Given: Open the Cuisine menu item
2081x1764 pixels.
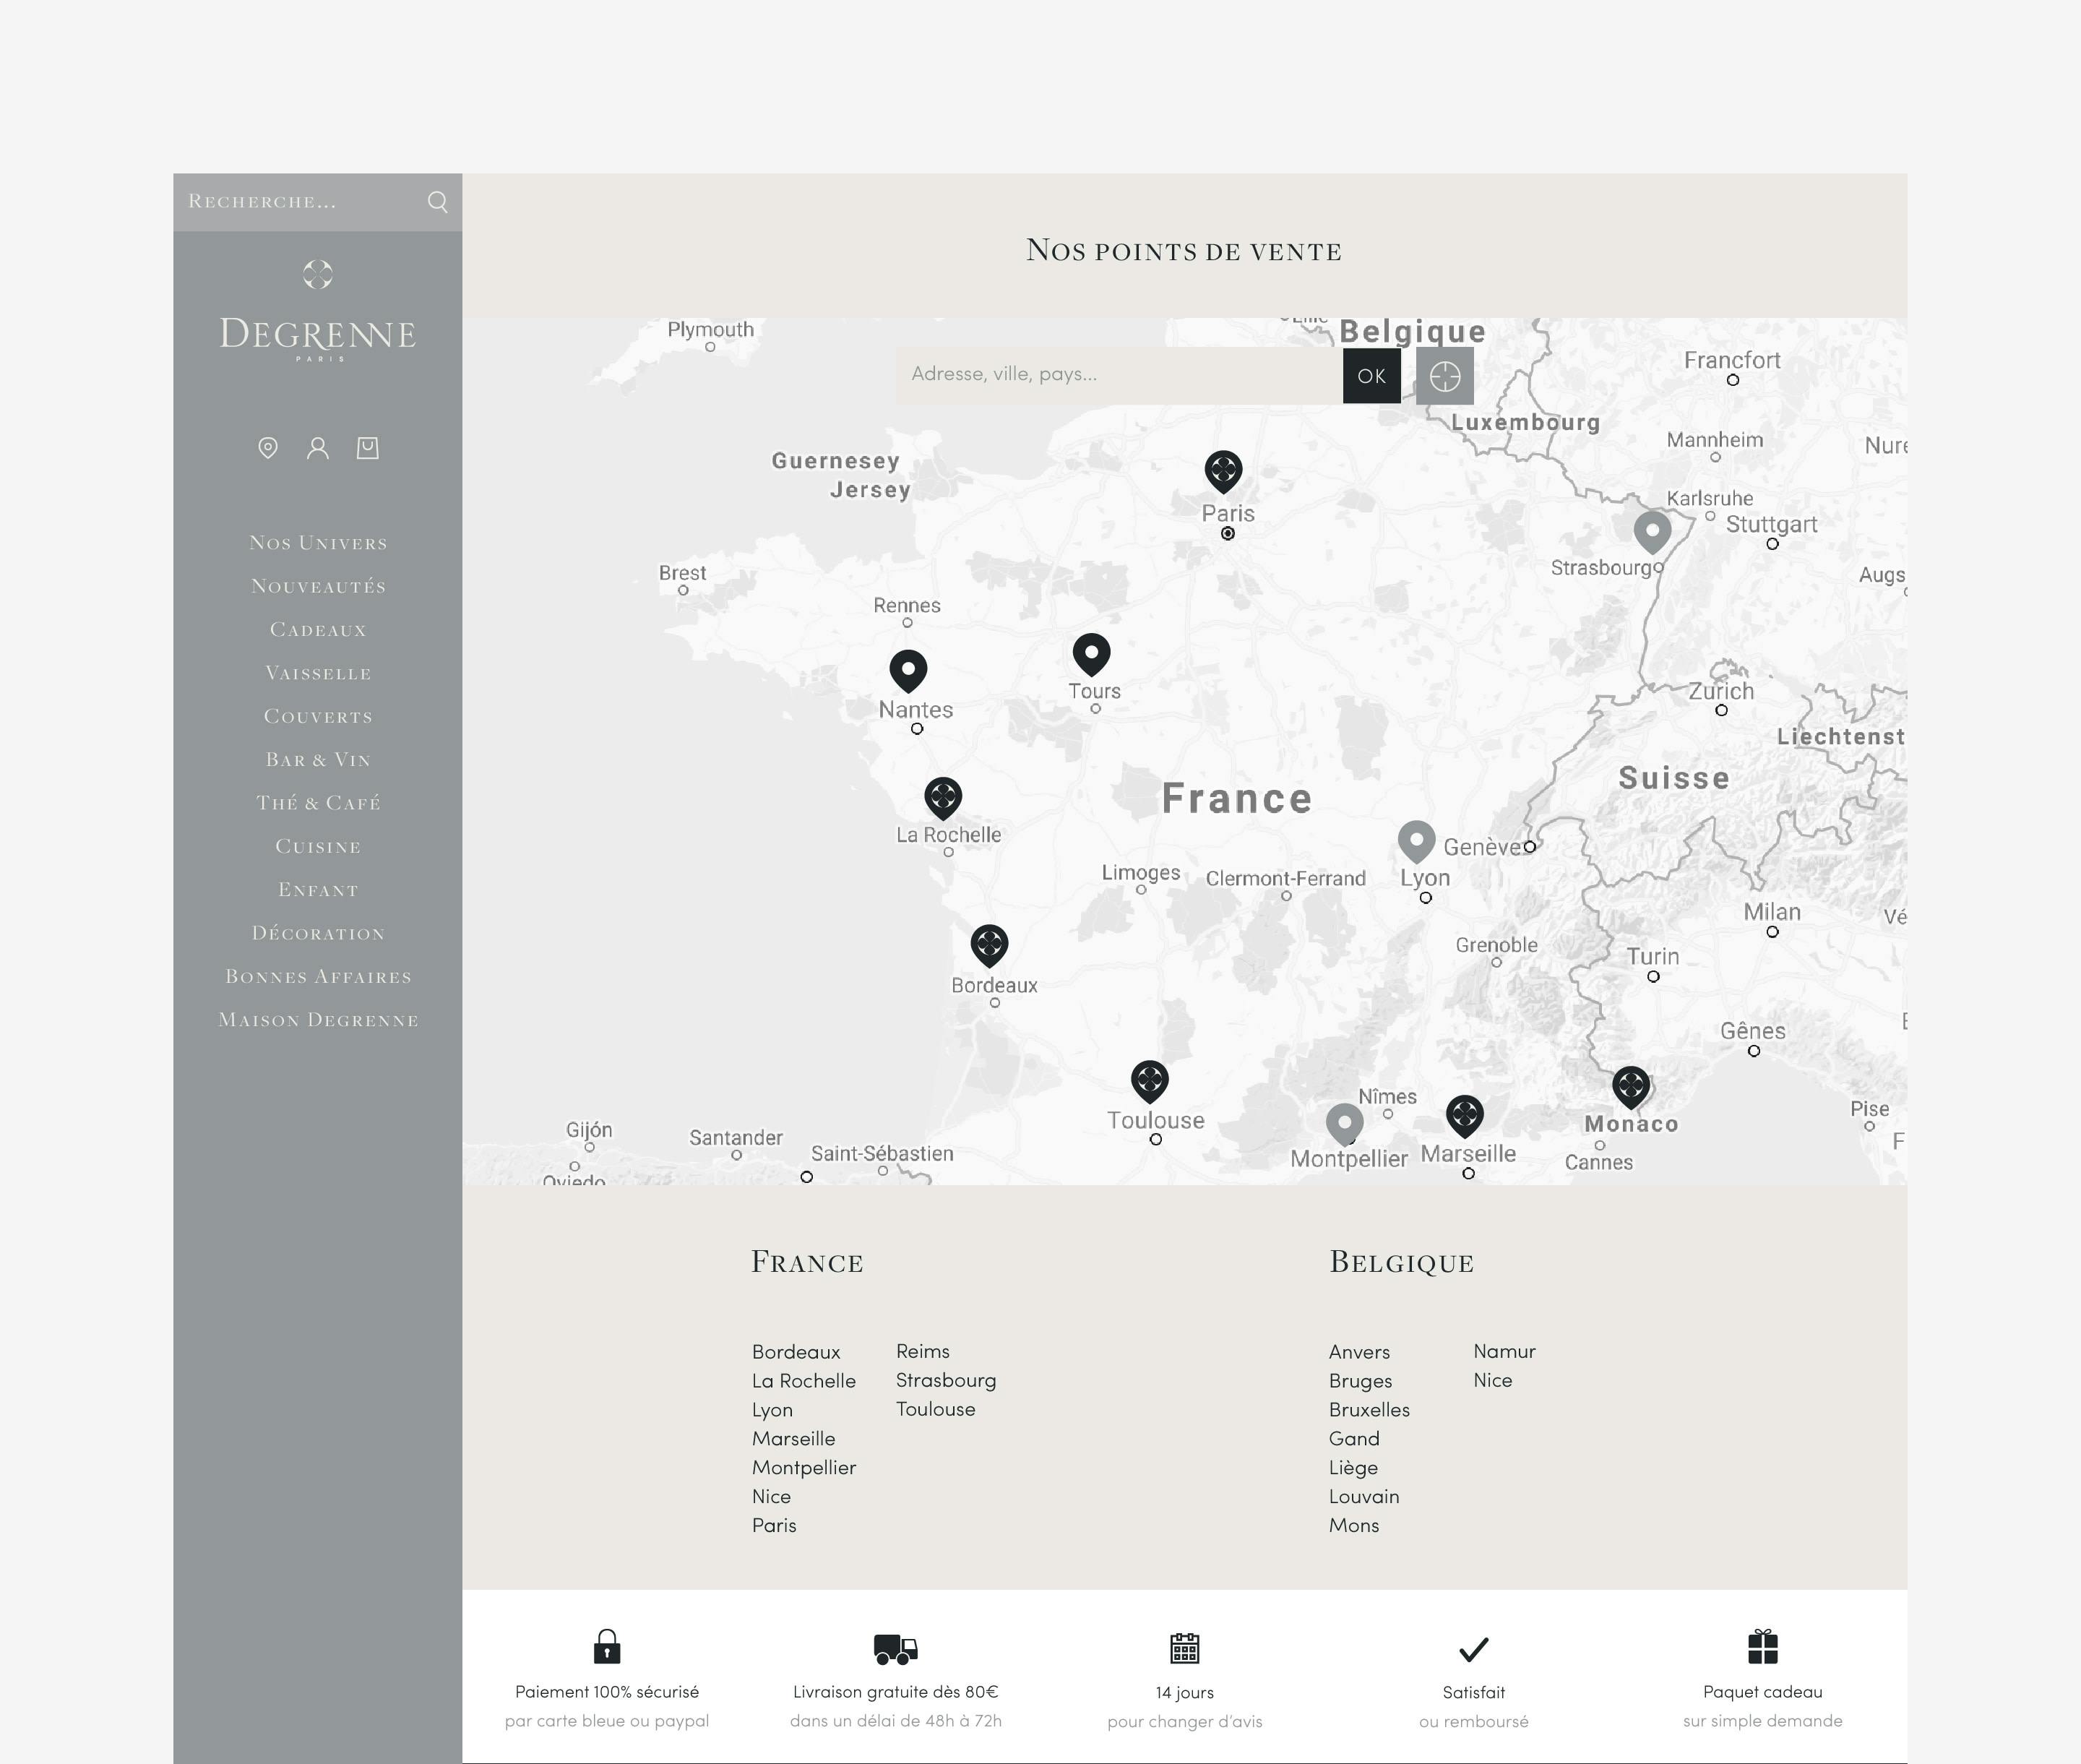Looking at the screenshot, I should 318,847.
